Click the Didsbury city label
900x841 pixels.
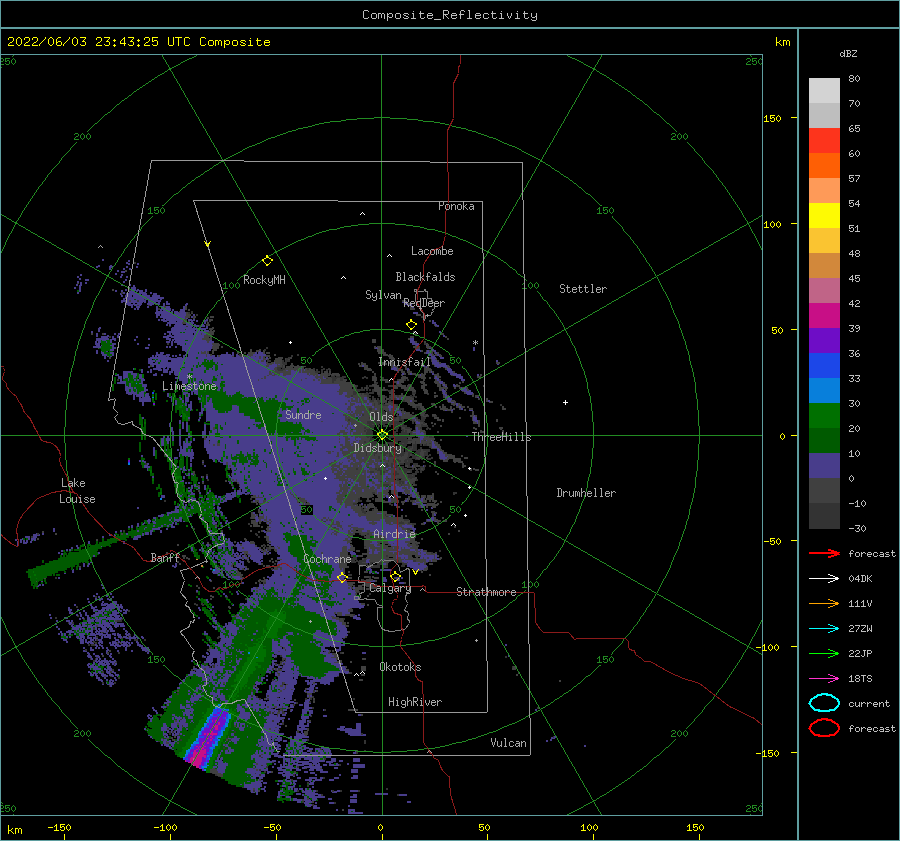[x=377, y=448]
